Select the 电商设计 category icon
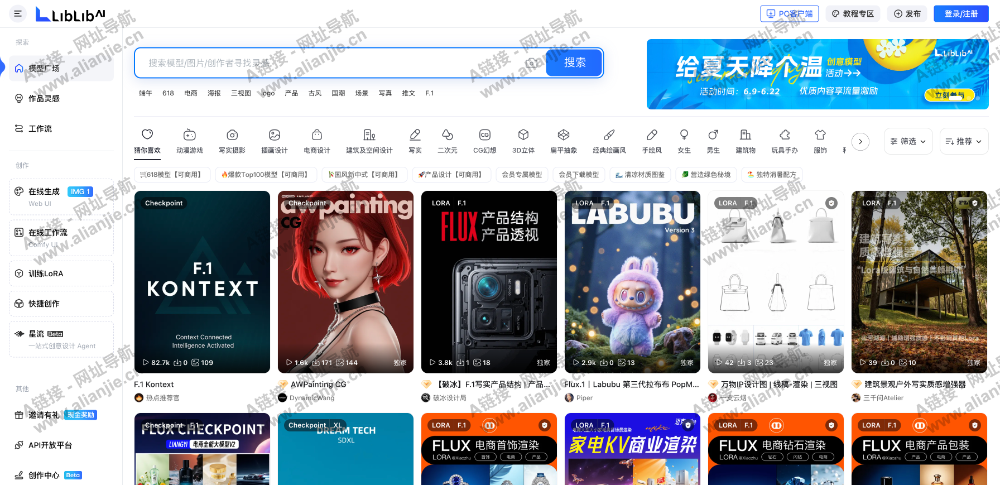1000x485 pixels. pos(316,141)
